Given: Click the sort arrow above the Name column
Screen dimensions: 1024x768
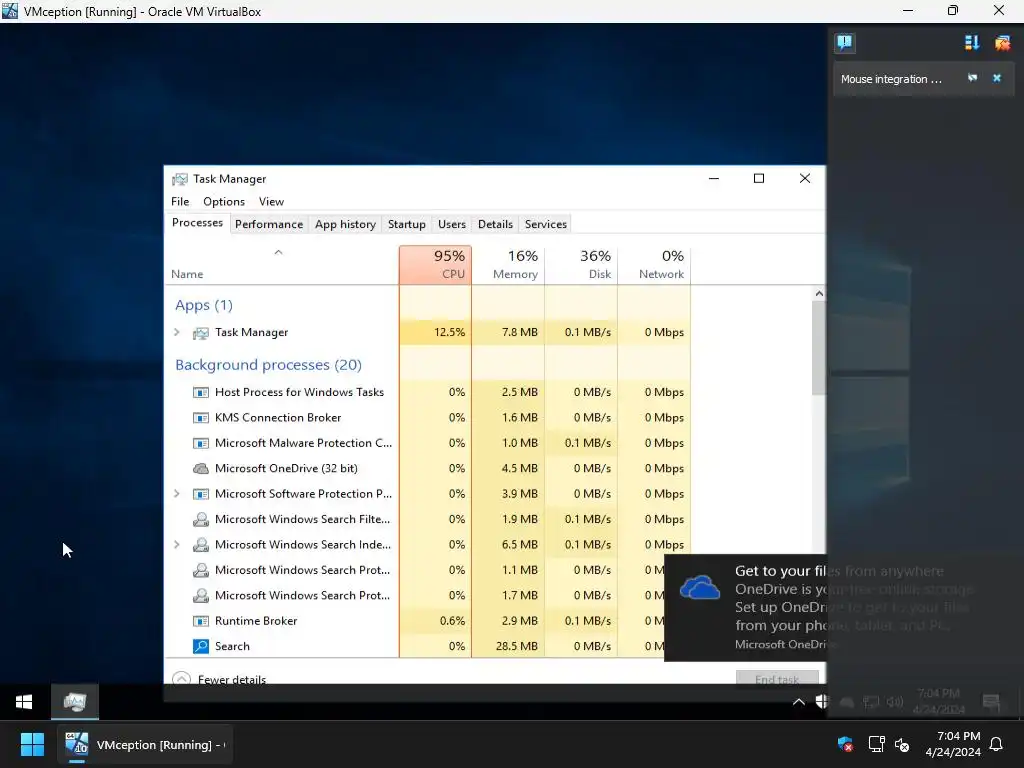Looking at the screenshot, I should (x=278, y=252).
